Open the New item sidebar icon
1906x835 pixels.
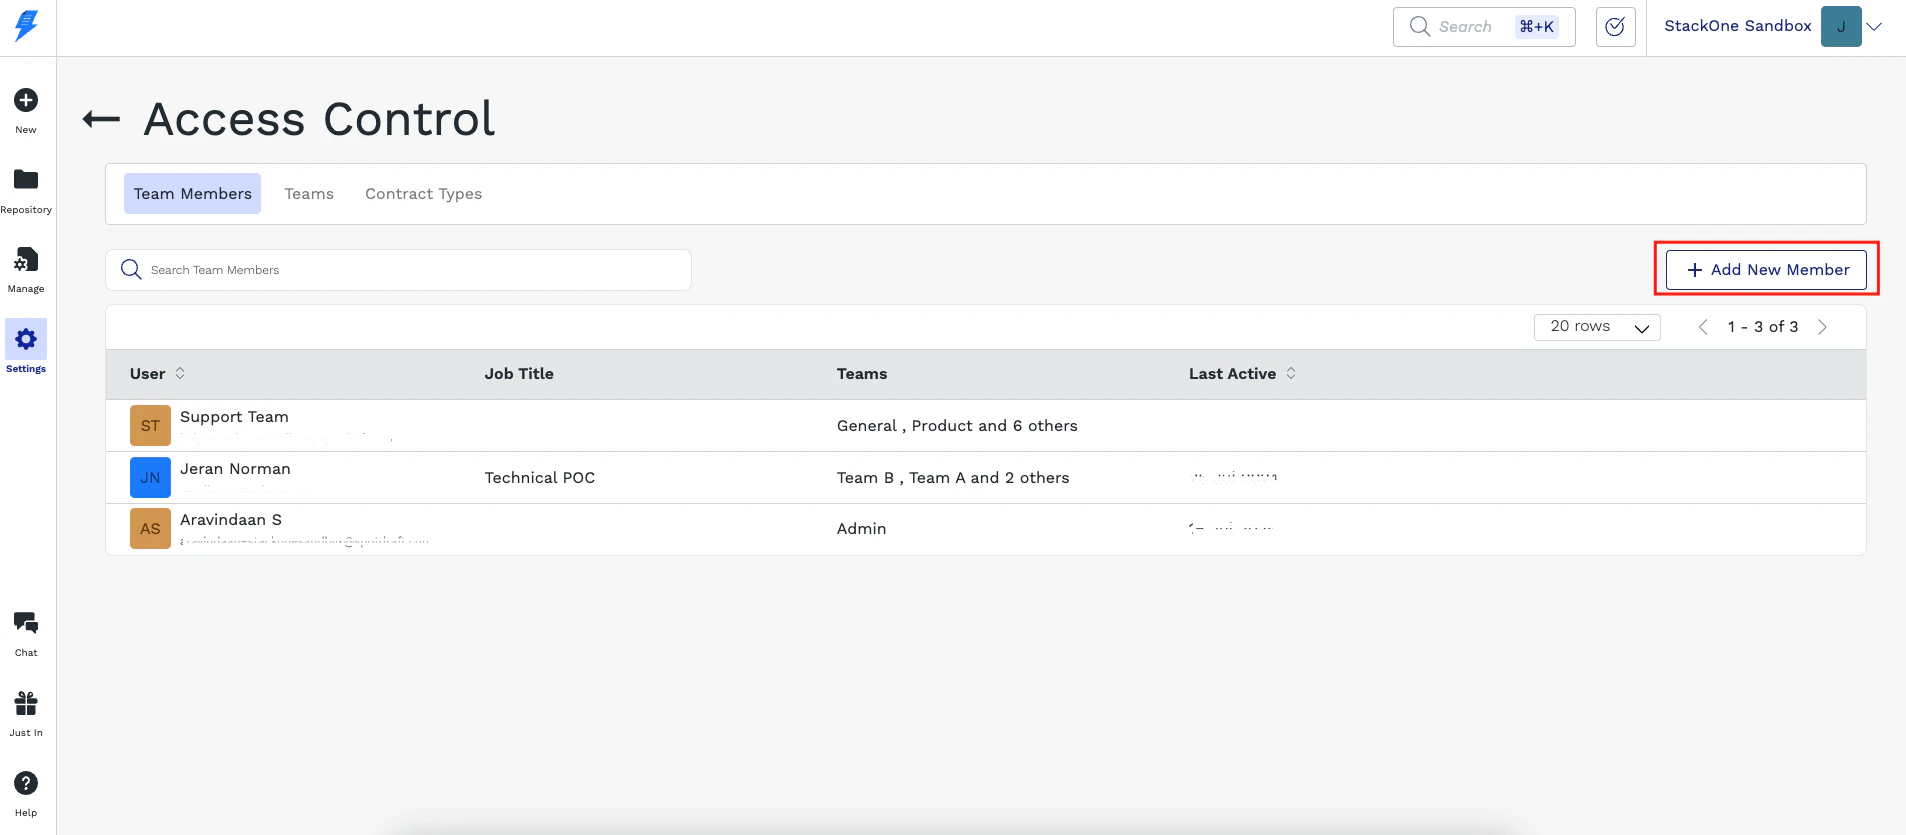point(26,100)
